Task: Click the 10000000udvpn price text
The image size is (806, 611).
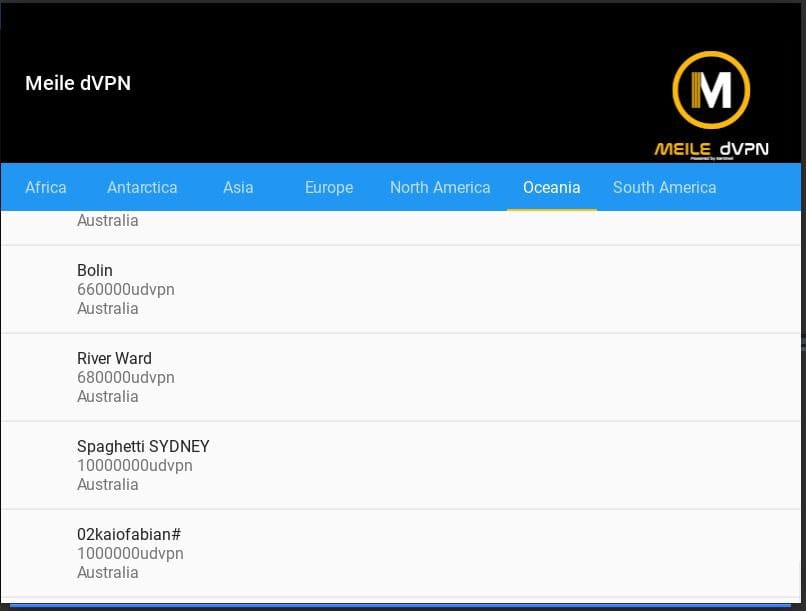Action: point(135,465)
